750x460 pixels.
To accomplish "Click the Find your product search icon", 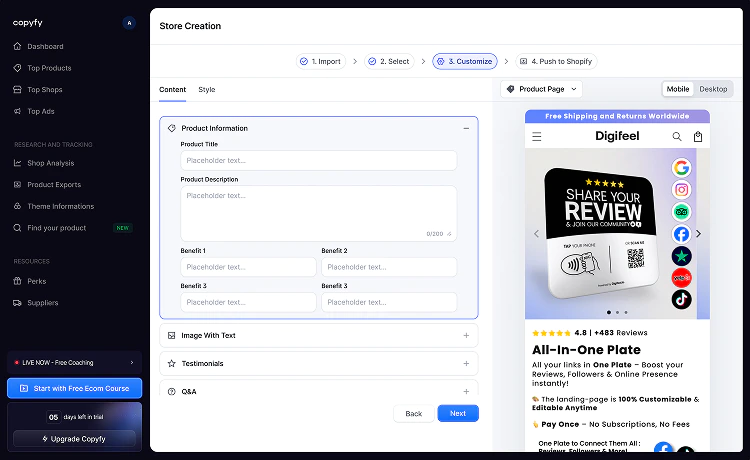I will tap(17, 228).
